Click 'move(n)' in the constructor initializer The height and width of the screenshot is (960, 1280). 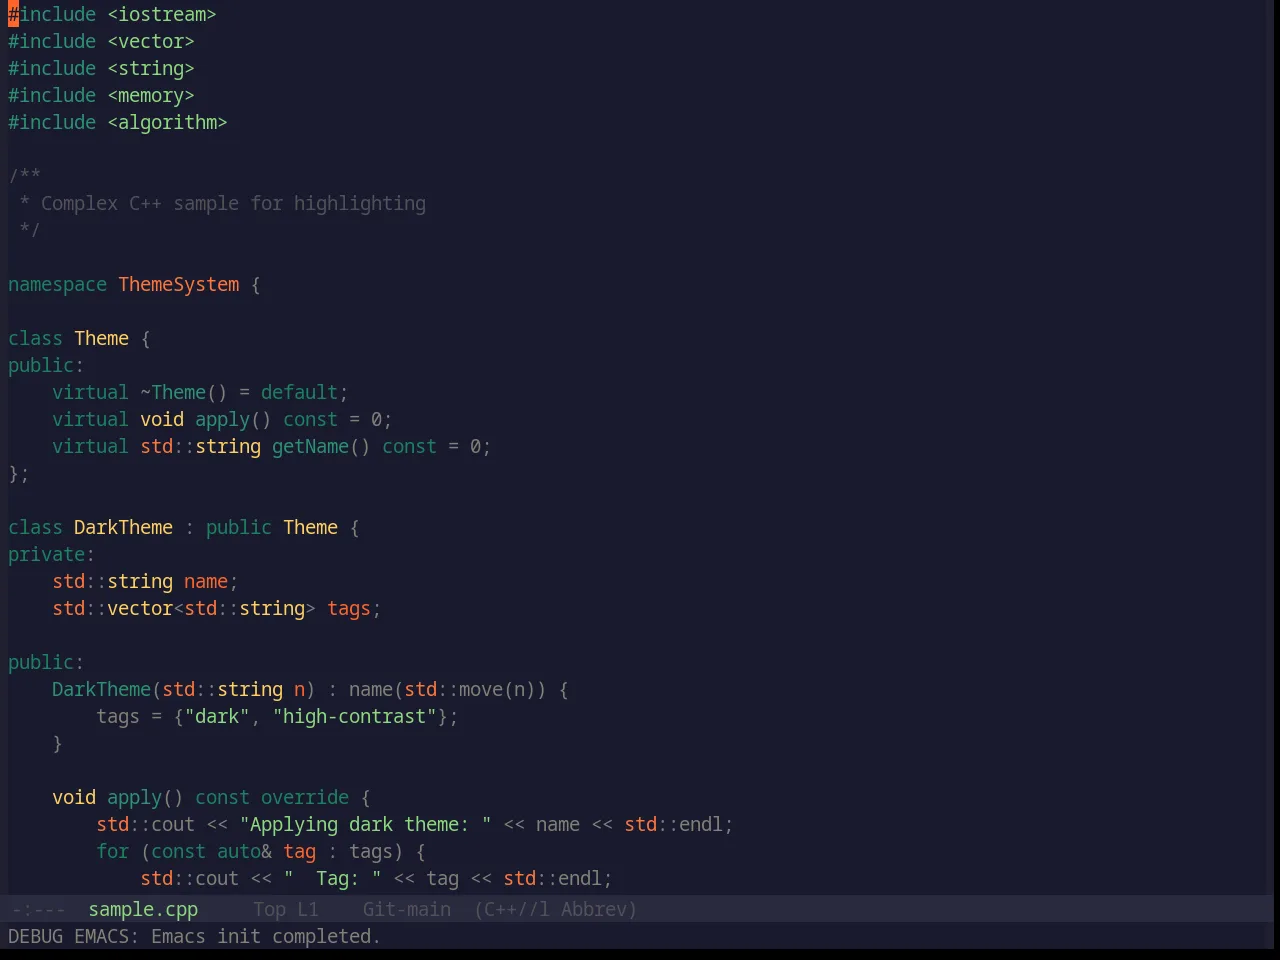(x=497, y=689)
